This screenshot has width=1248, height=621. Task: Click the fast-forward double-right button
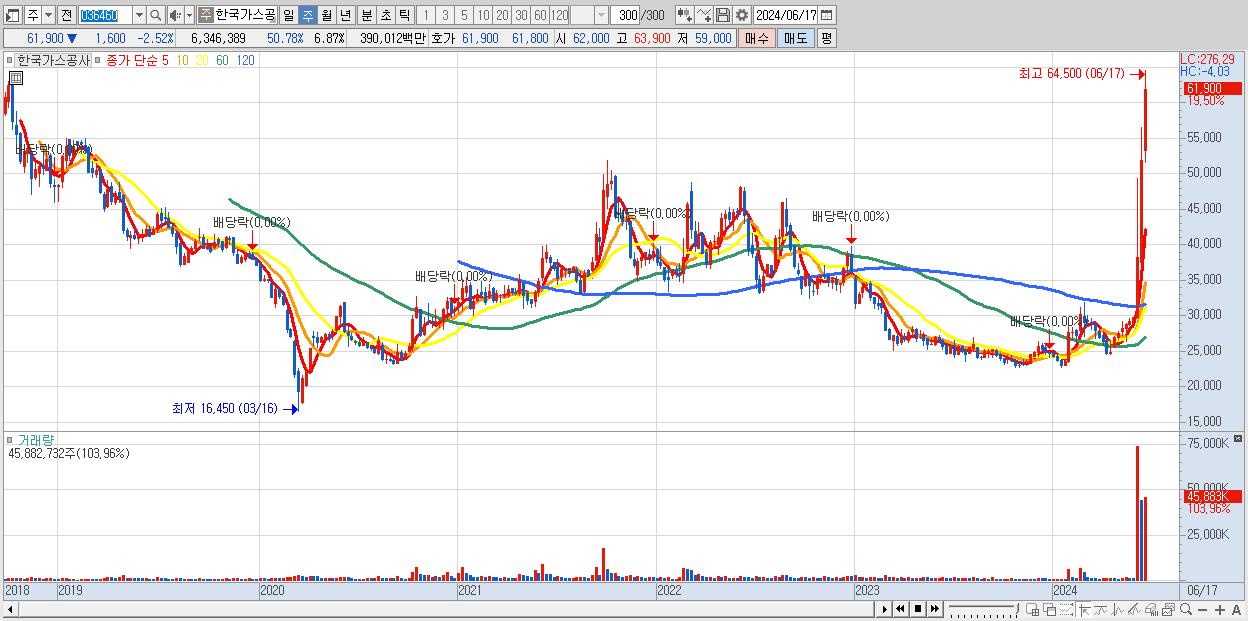tap(935, 609)
